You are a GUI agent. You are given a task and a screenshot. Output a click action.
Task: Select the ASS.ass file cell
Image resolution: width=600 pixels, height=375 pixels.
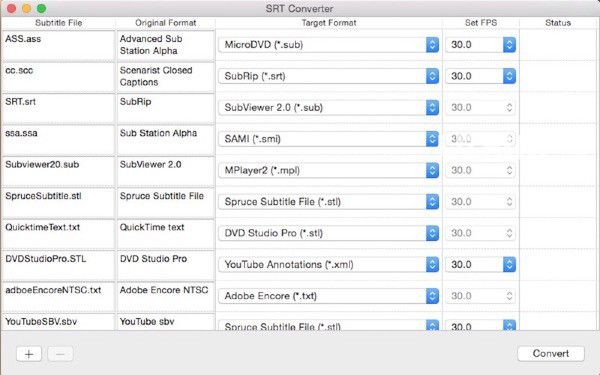click(59, 45)
